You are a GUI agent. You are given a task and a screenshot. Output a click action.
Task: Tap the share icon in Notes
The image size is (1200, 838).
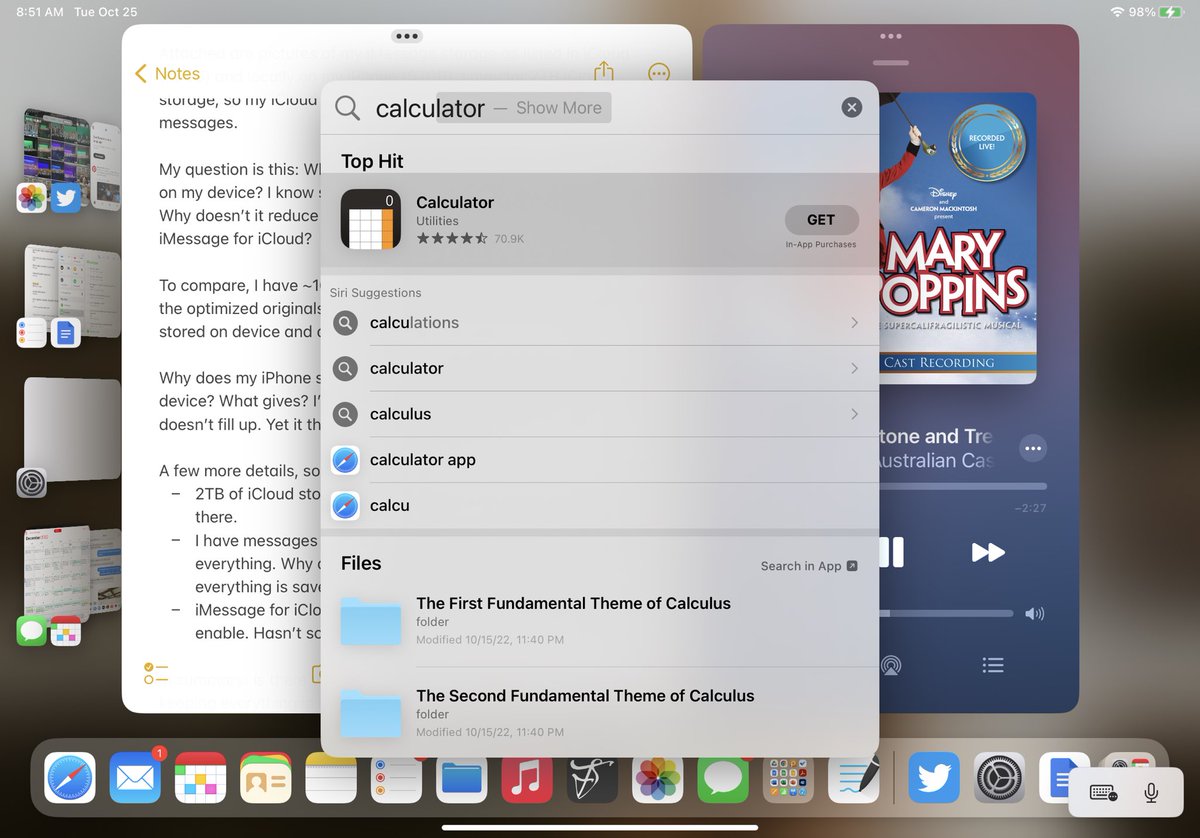603,72
